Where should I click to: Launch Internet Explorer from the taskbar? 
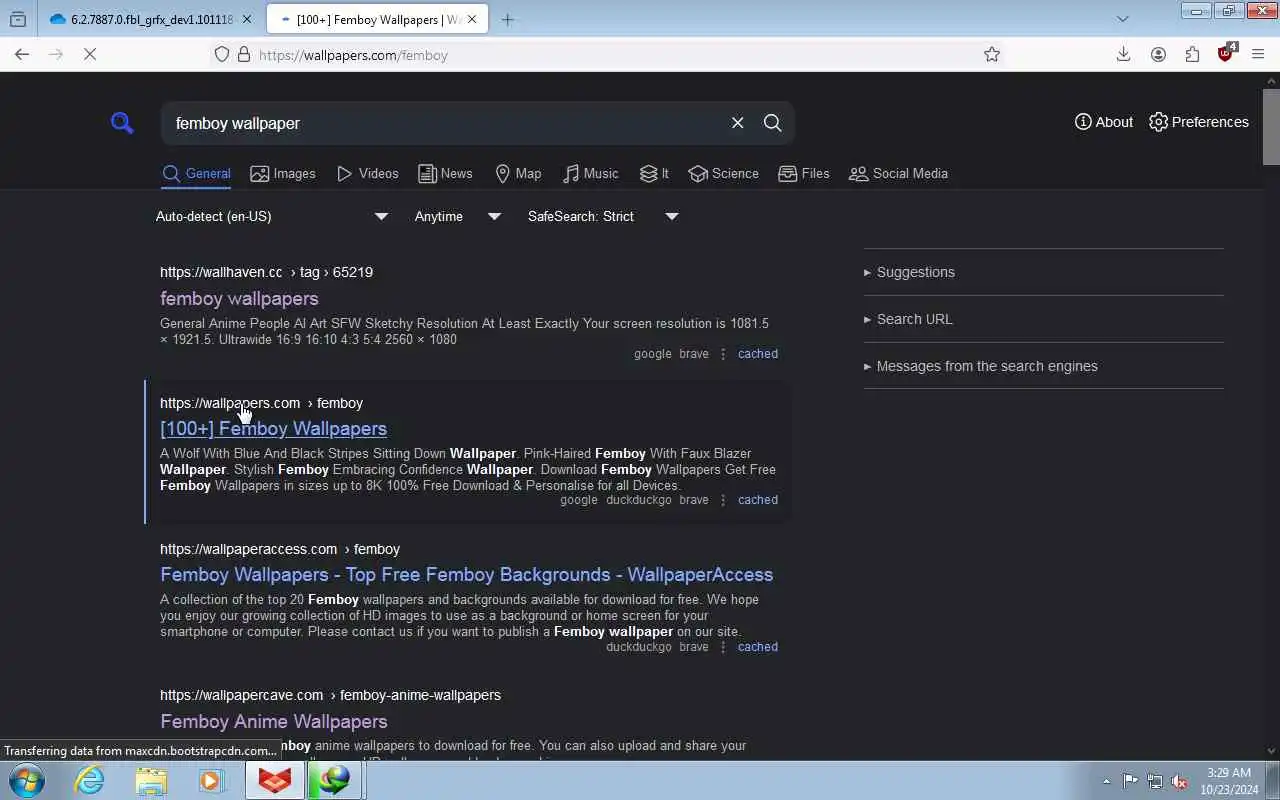tap(90, 780)
